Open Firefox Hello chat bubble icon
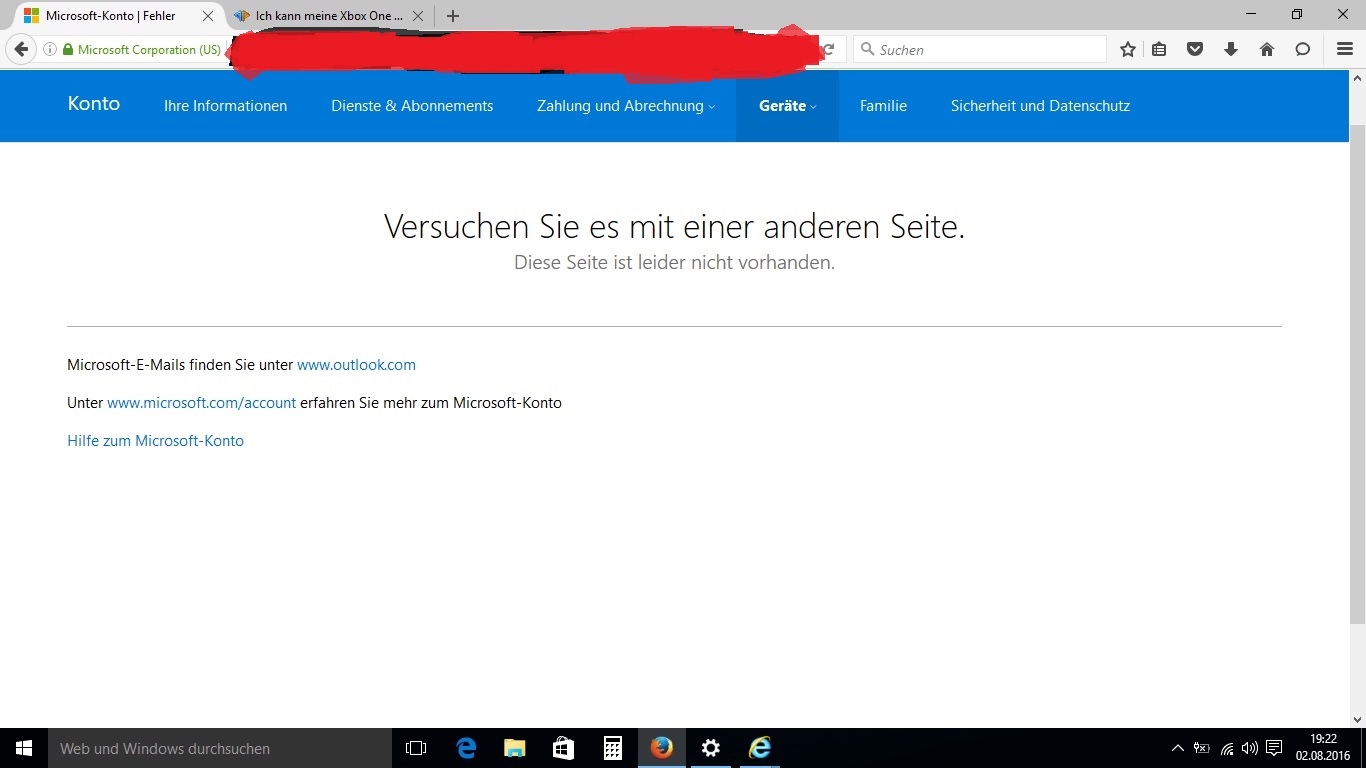 coord(1303,49)
